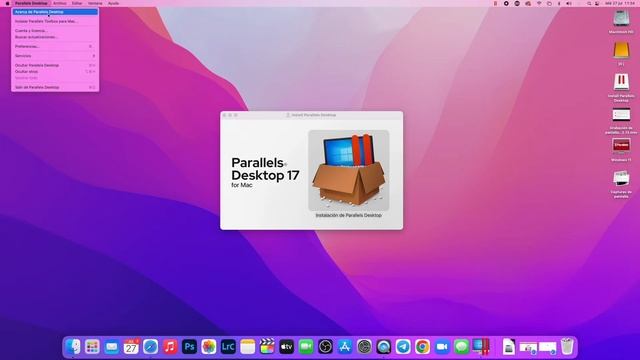640x360 pixels.
Task: Choose Buscar actualizaciones menu entry
Action: [x=55, y=37]
